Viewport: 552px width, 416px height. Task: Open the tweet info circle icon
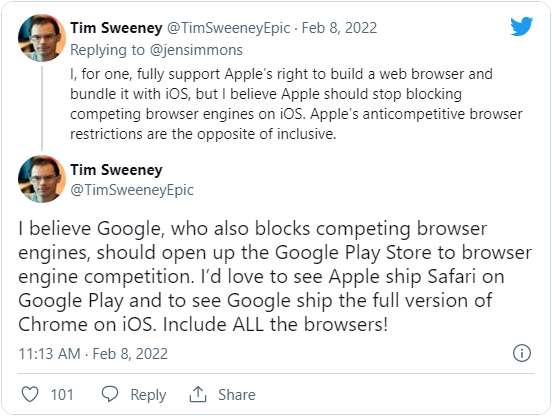[522, 353]
